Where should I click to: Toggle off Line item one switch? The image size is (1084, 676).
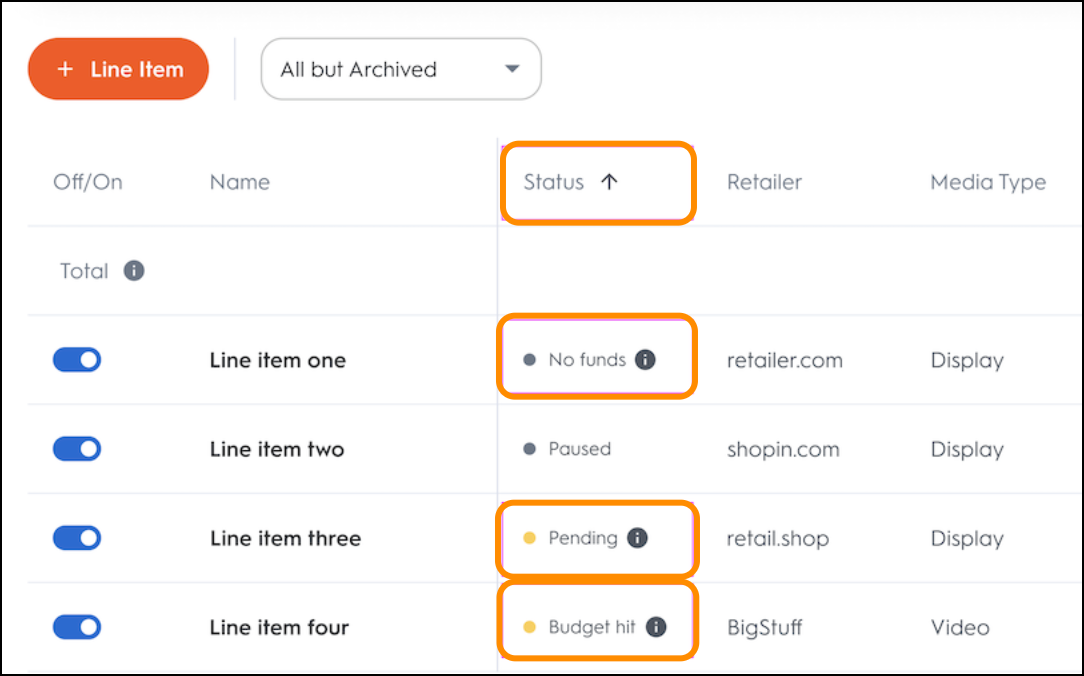pyautogui.click(x=77, y=360)
